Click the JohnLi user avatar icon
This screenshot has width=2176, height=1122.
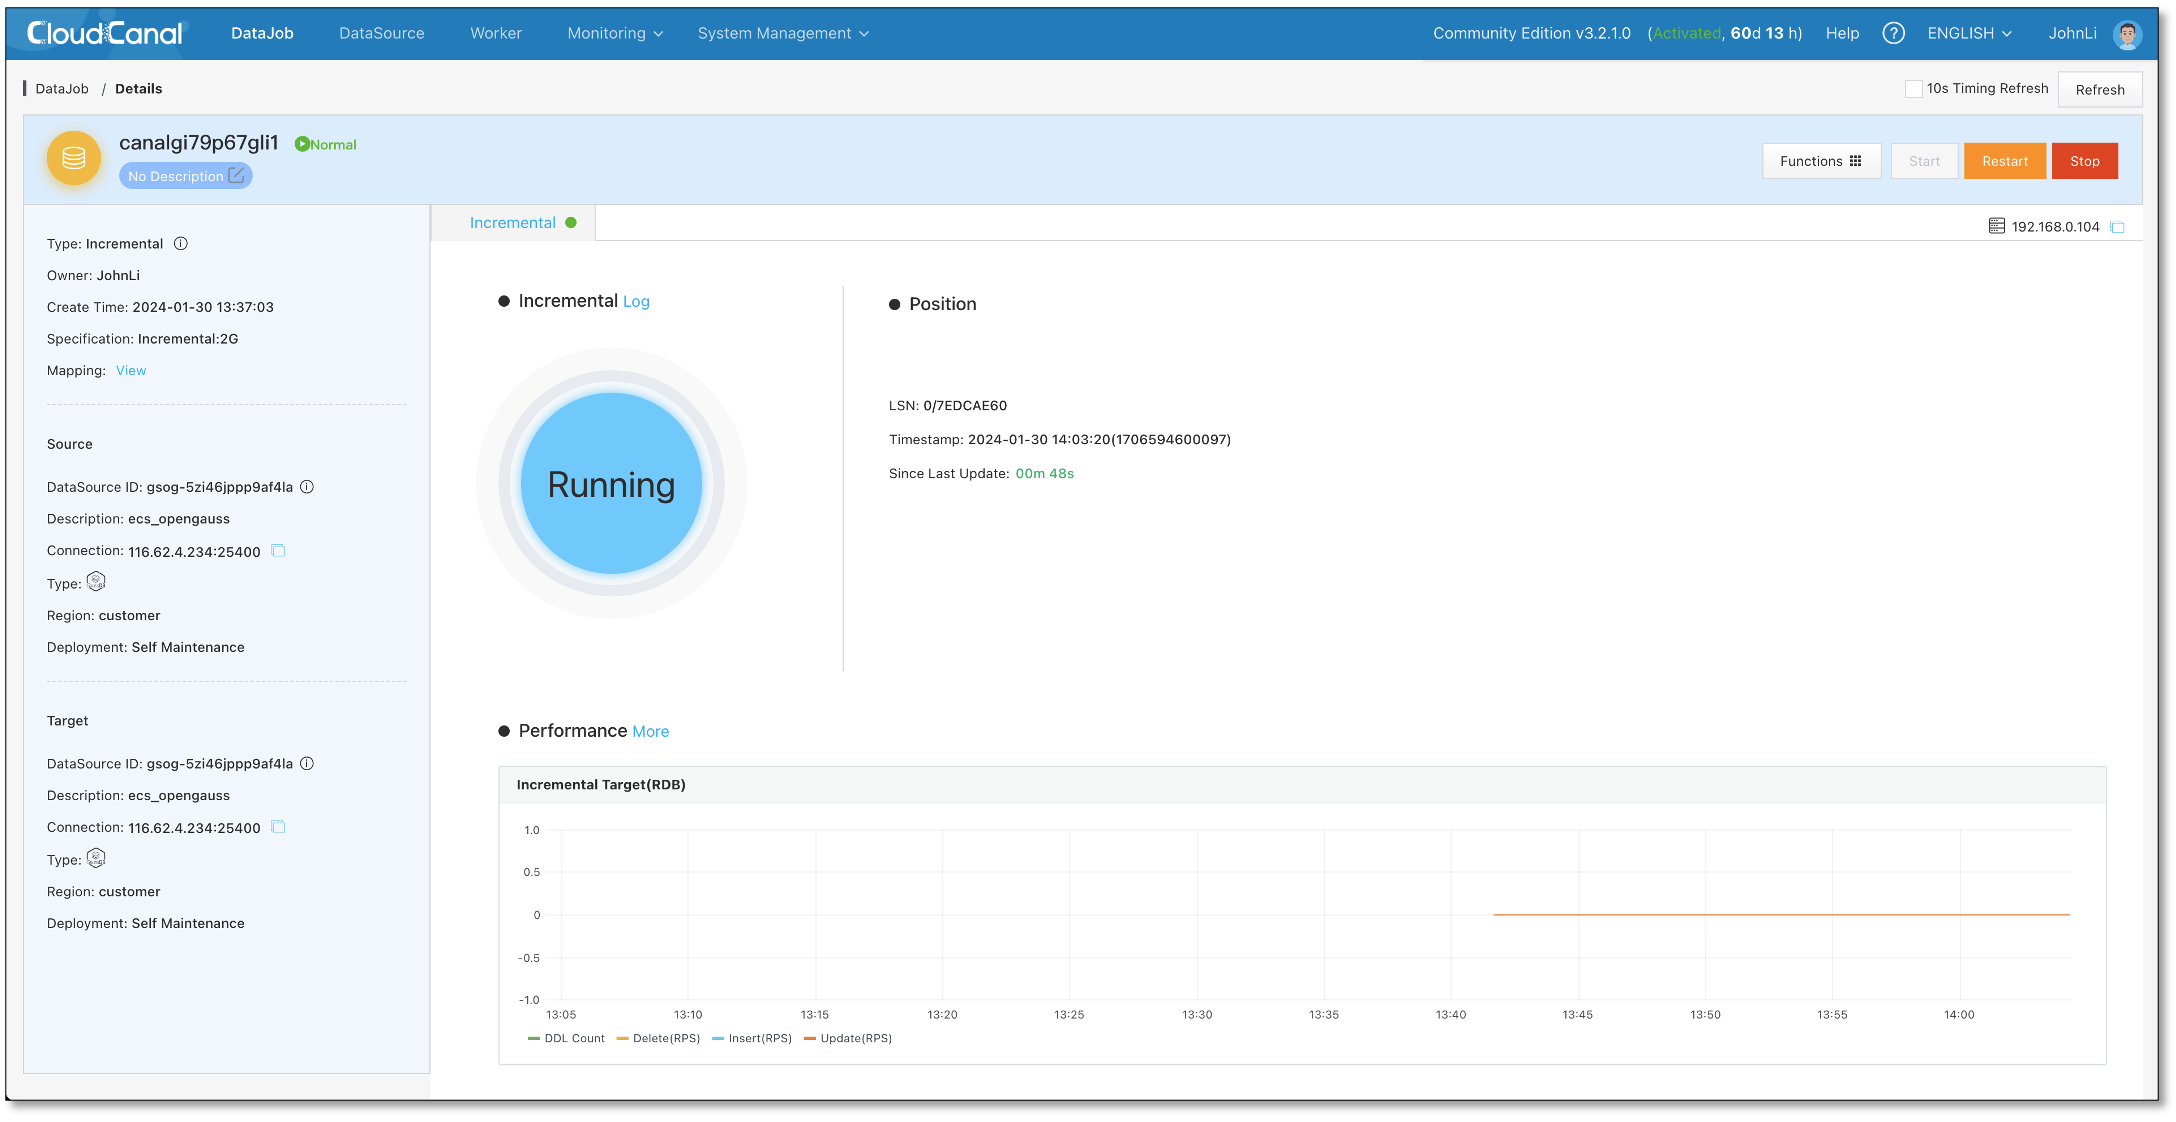click(2127, 34)
